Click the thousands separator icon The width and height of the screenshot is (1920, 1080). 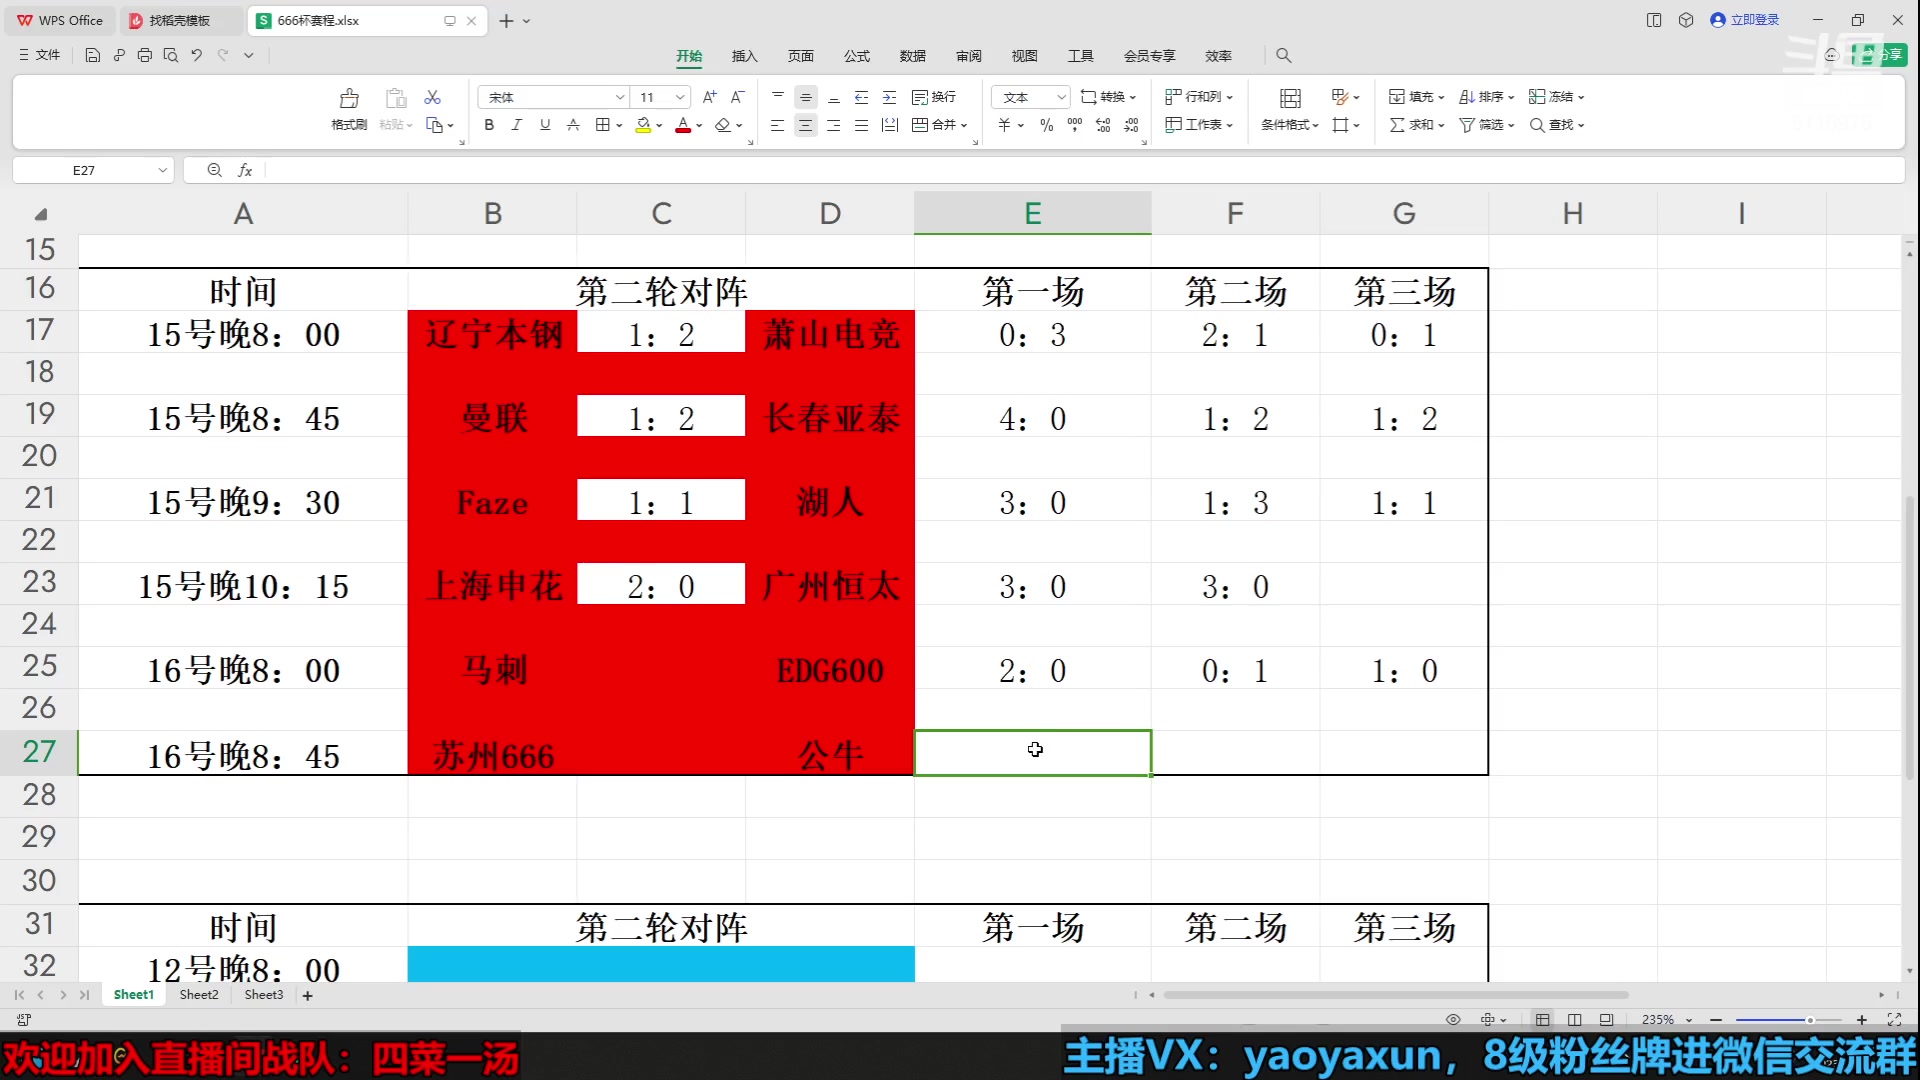1075,125
